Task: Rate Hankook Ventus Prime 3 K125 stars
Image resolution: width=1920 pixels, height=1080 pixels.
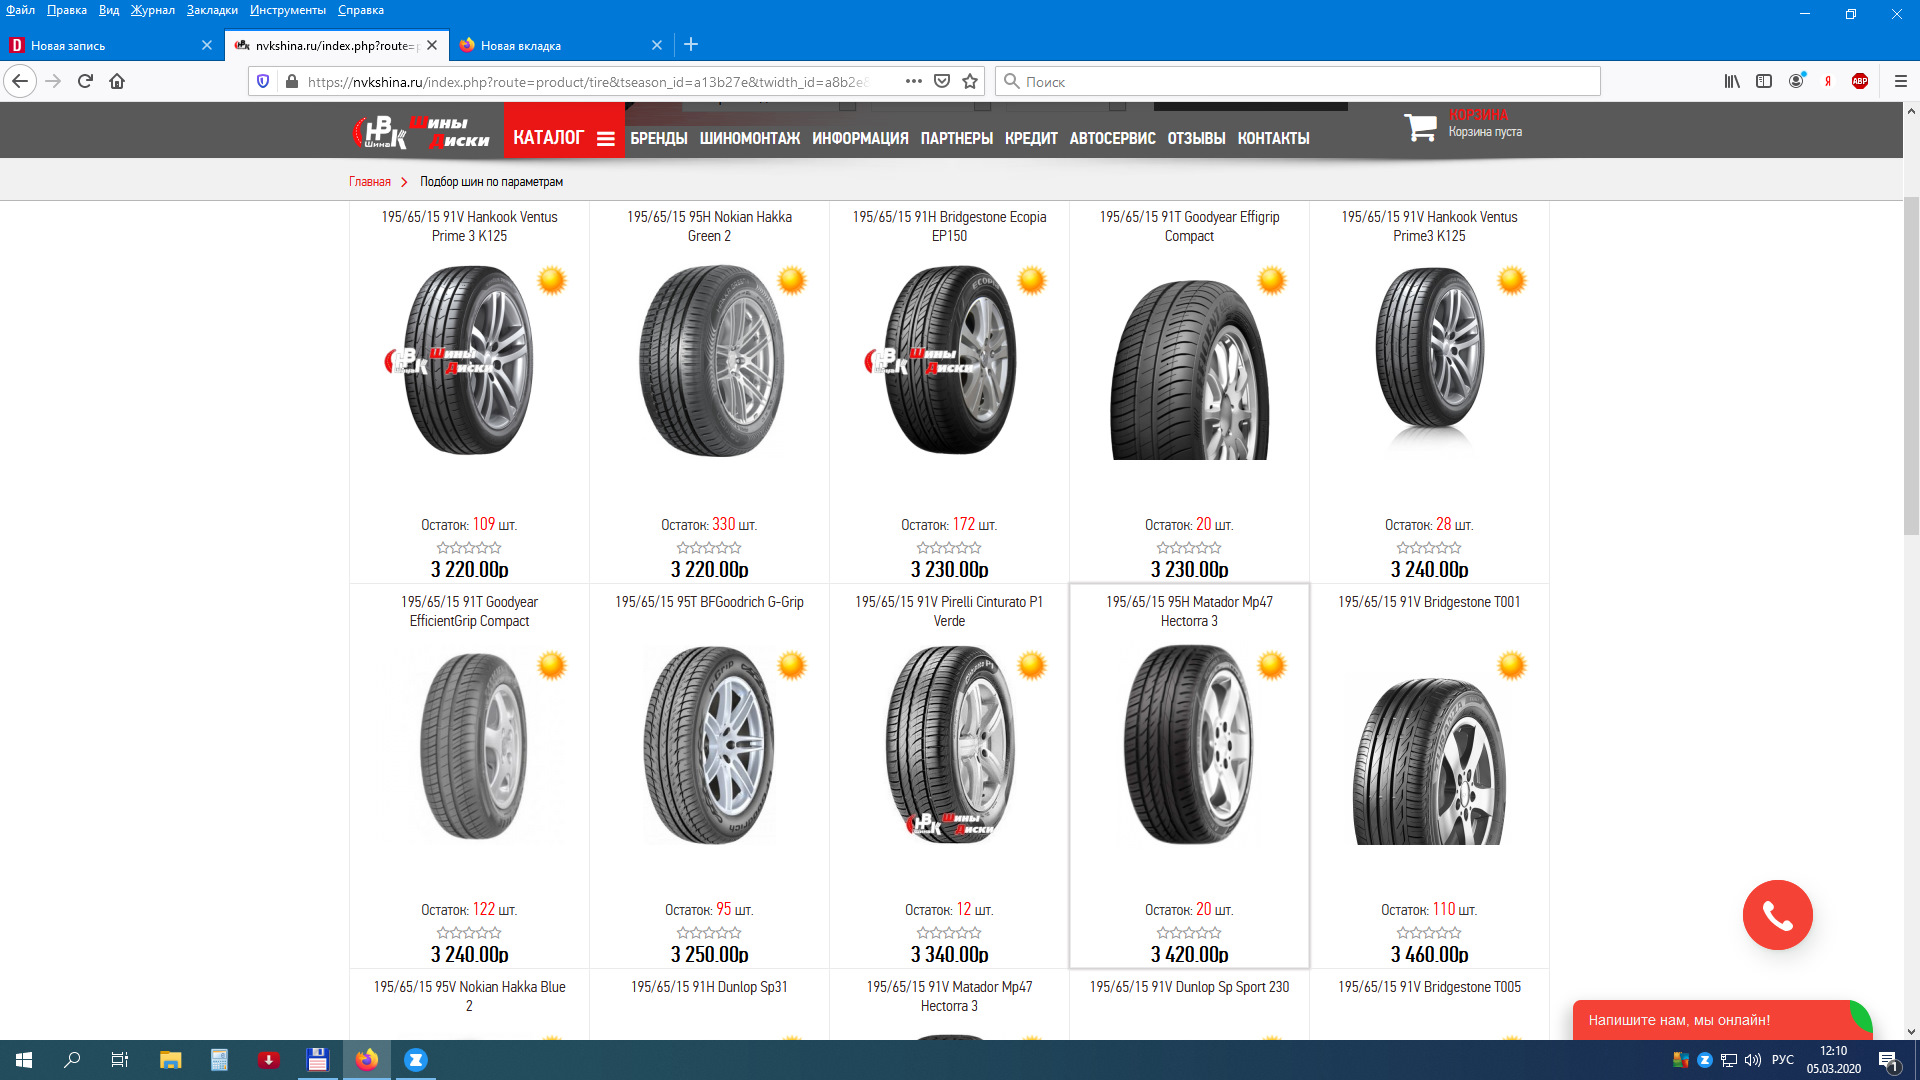Action: [x=469, y=548]
